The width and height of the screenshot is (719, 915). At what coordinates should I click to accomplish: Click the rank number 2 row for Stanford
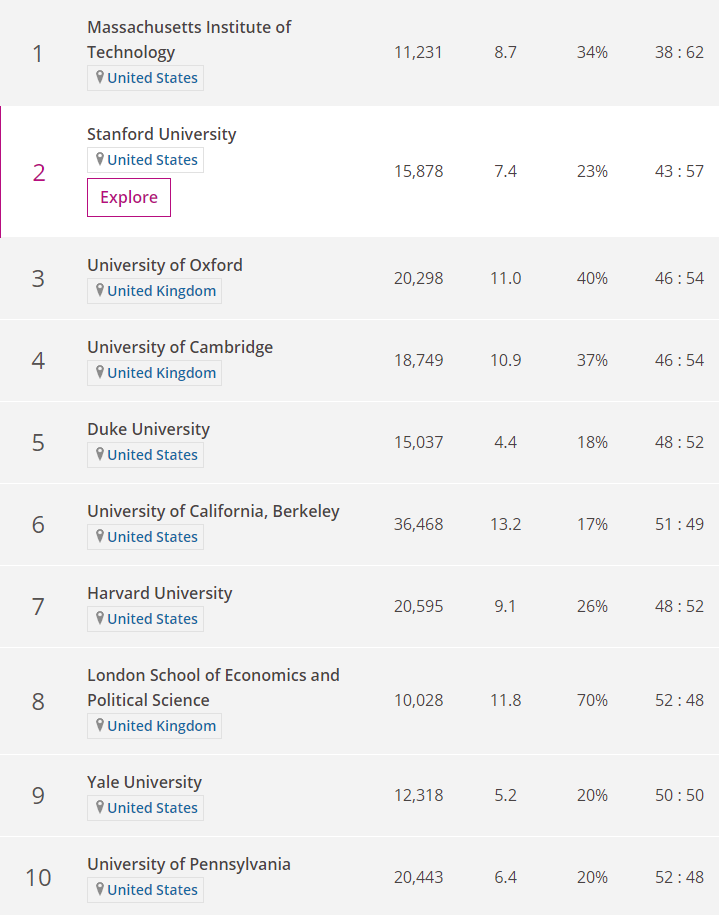(x=38, y=172)
